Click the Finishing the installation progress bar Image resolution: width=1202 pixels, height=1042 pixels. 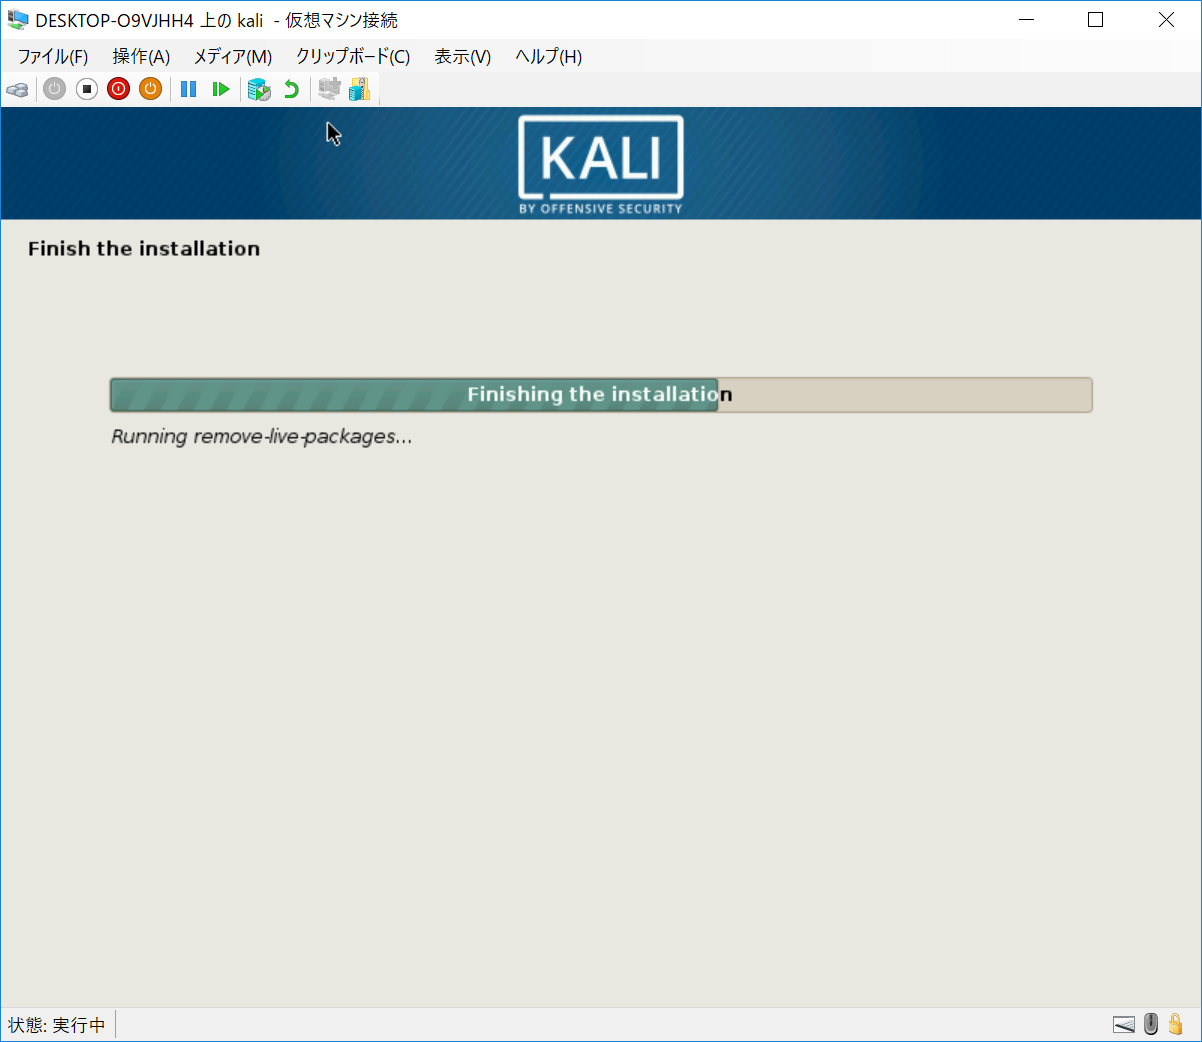point(600,395)
